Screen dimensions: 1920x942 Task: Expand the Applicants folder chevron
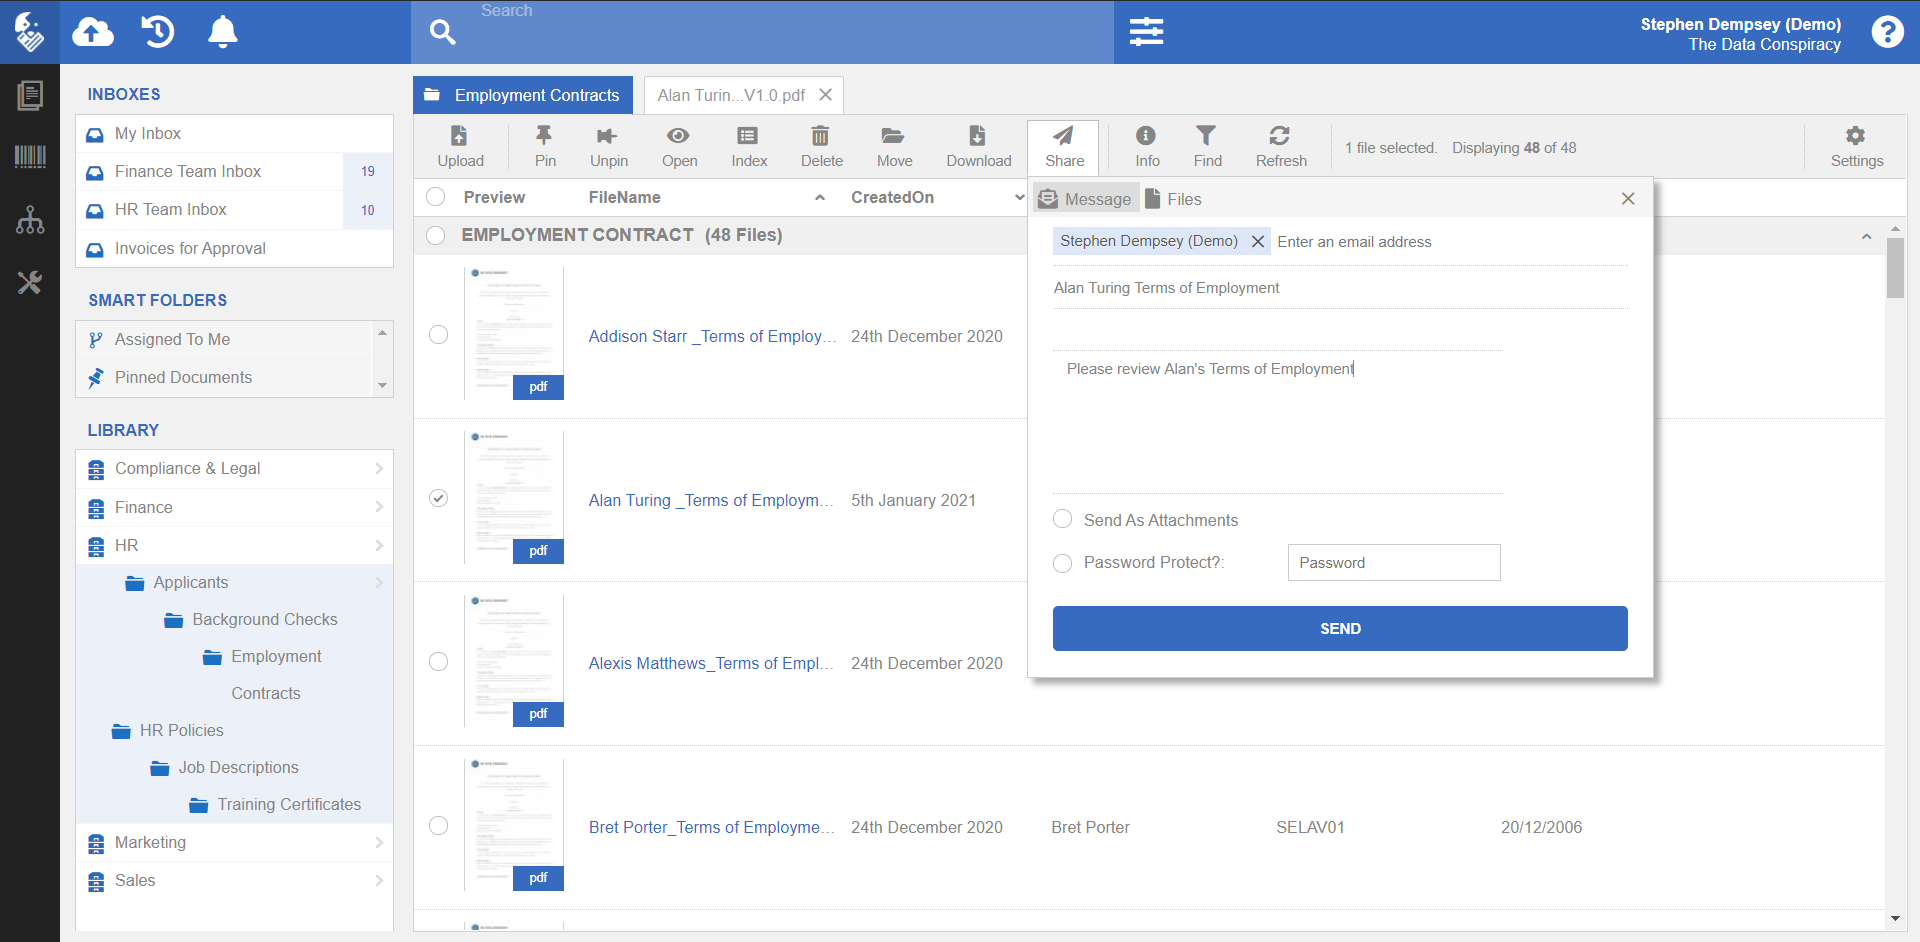tap(379, 582)
